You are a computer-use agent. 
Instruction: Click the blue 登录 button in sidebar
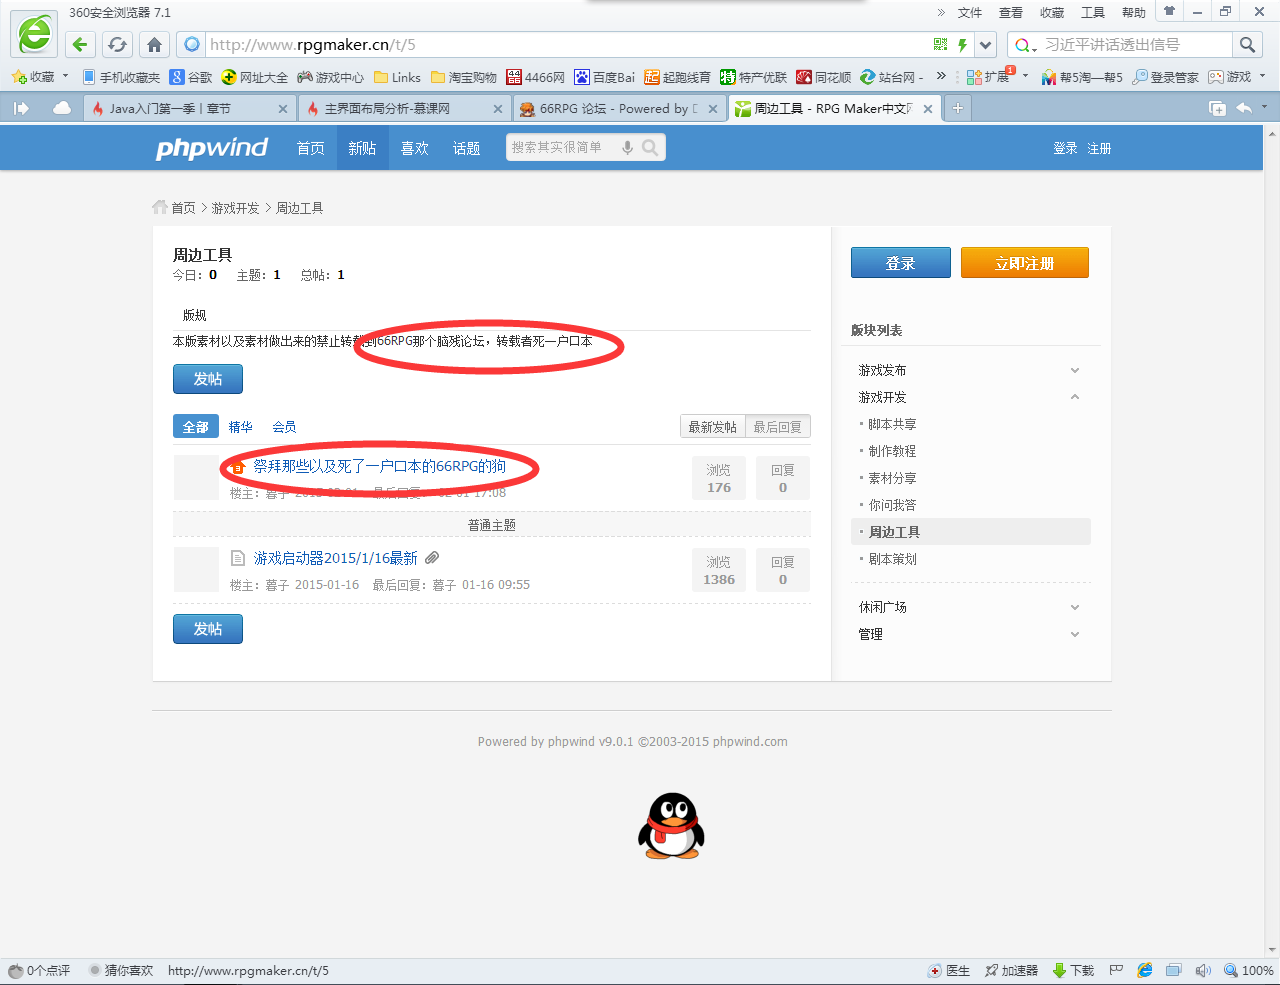[900, 263]
